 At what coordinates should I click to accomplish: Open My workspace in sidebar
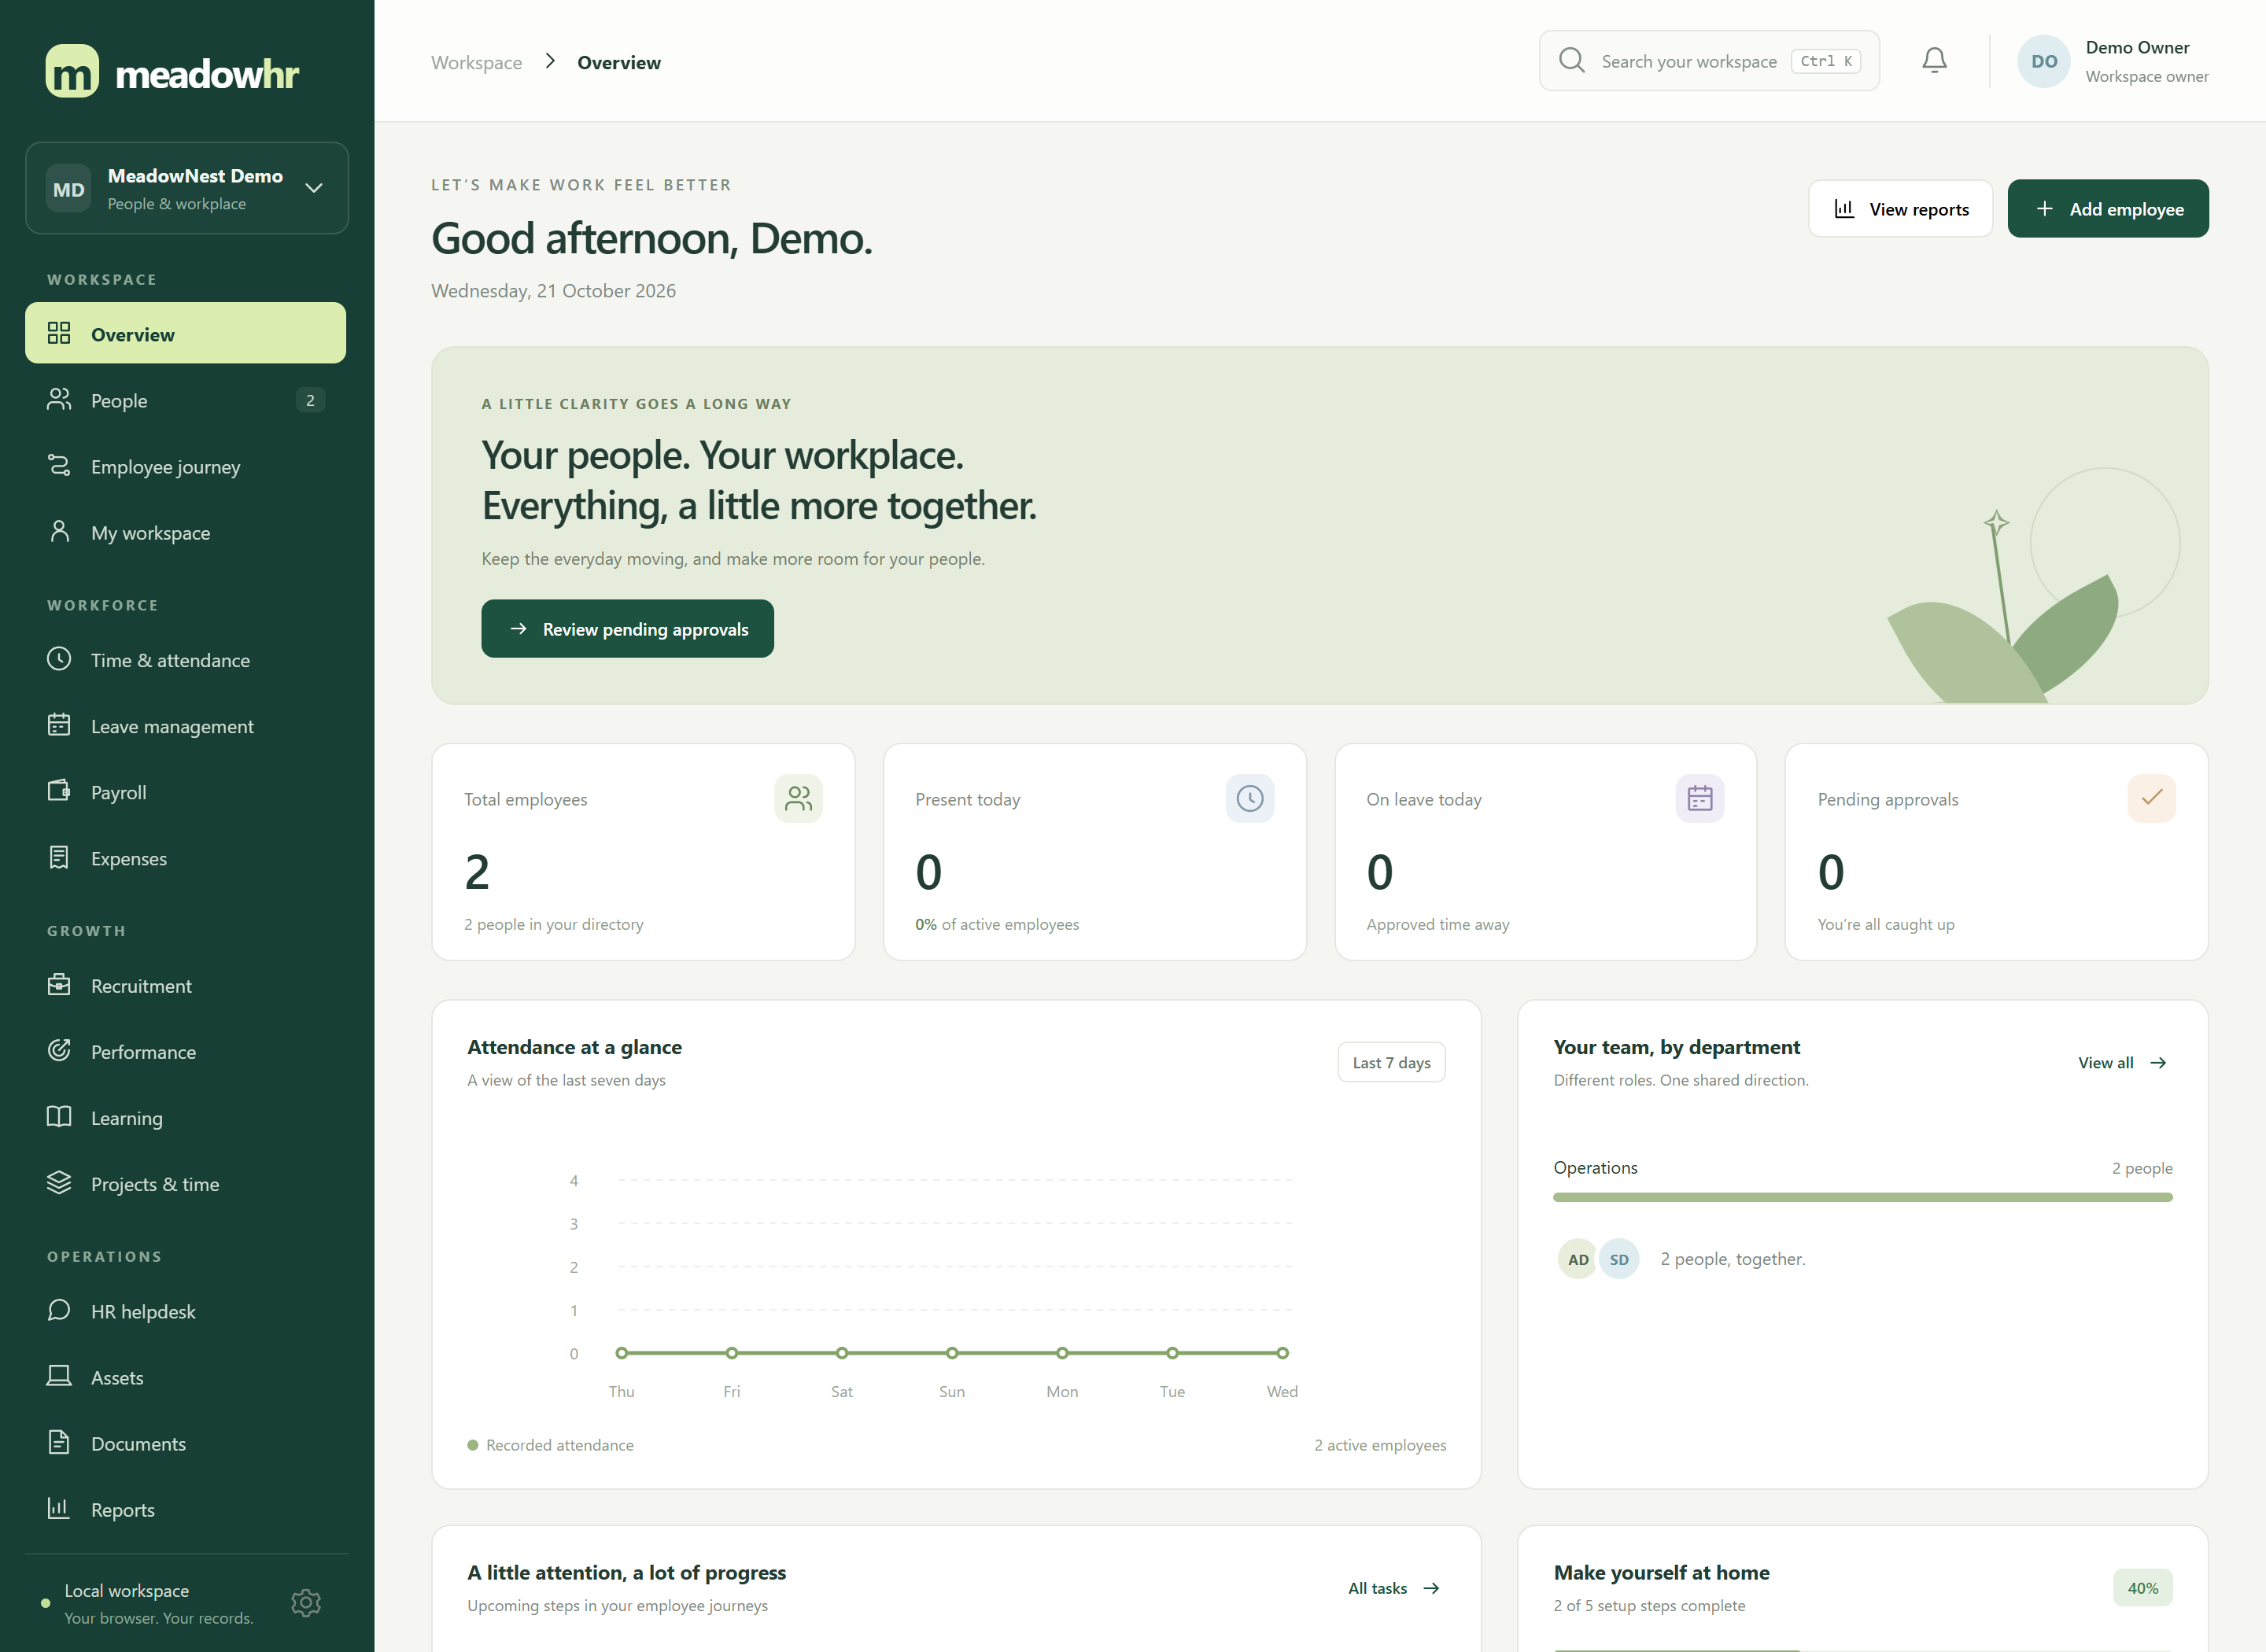[x=186, y=532]
